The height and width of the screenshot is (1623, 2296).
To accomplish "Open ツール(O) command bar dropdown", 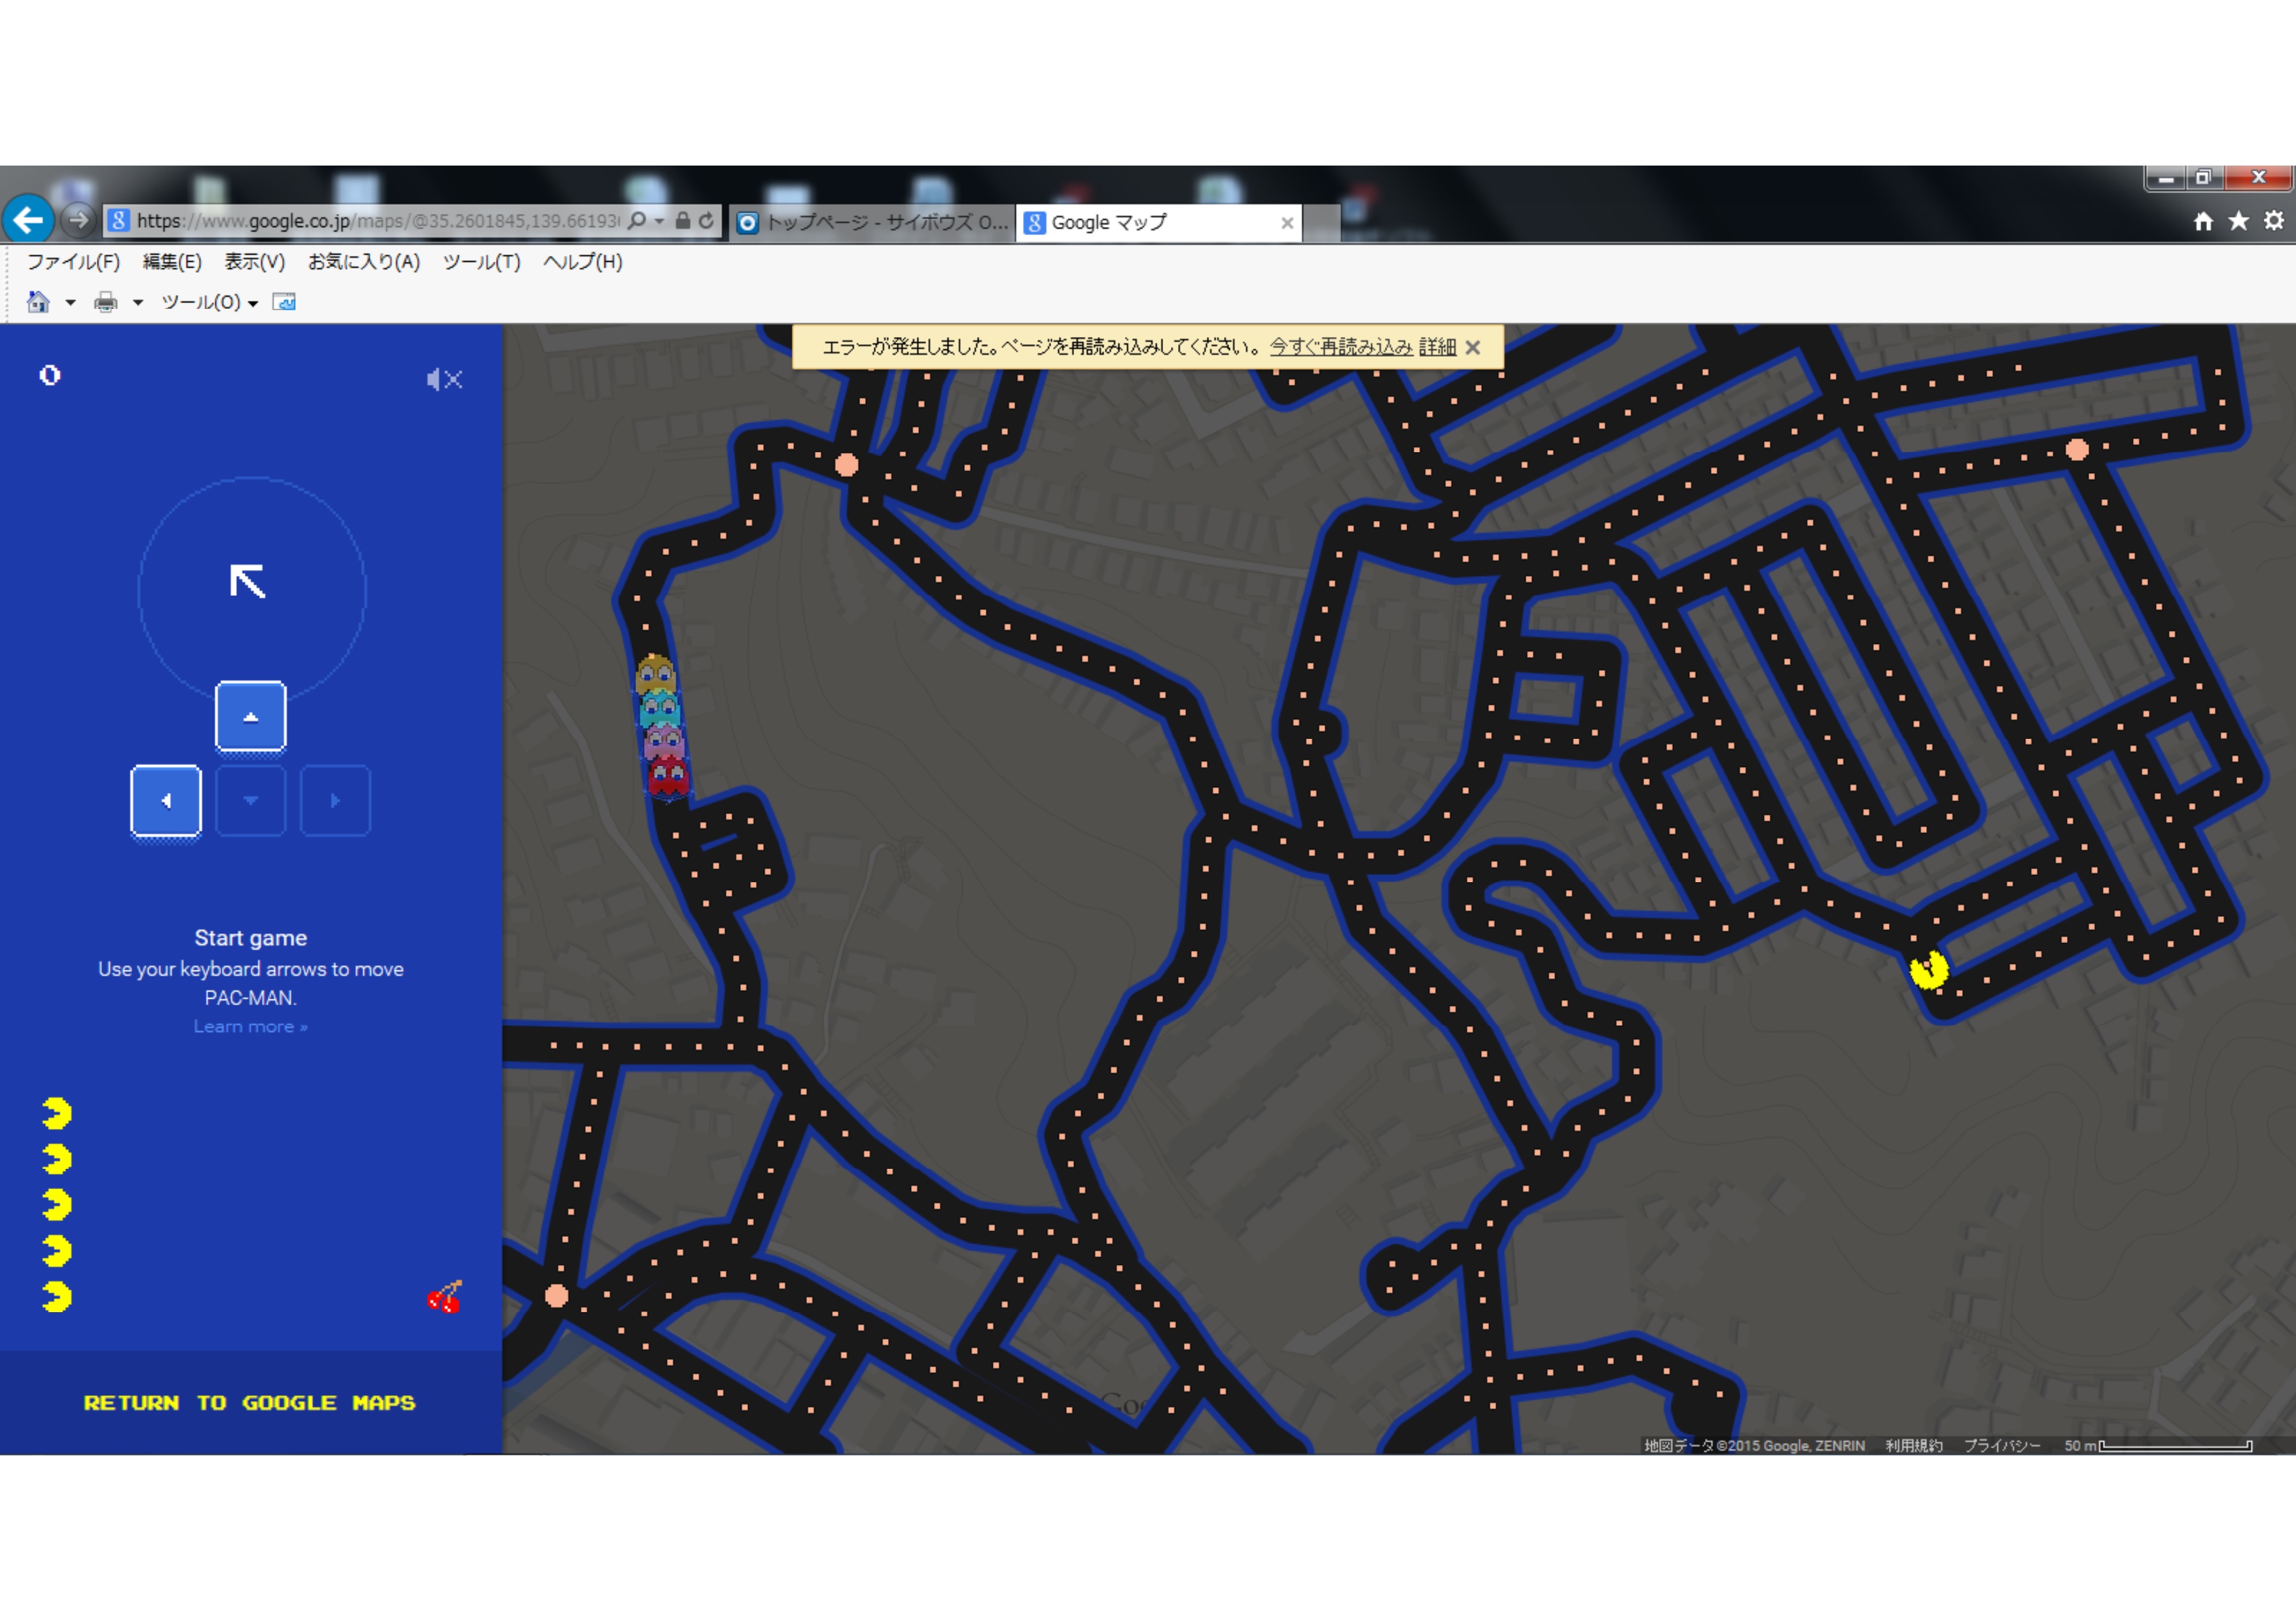I will [210, 302].
